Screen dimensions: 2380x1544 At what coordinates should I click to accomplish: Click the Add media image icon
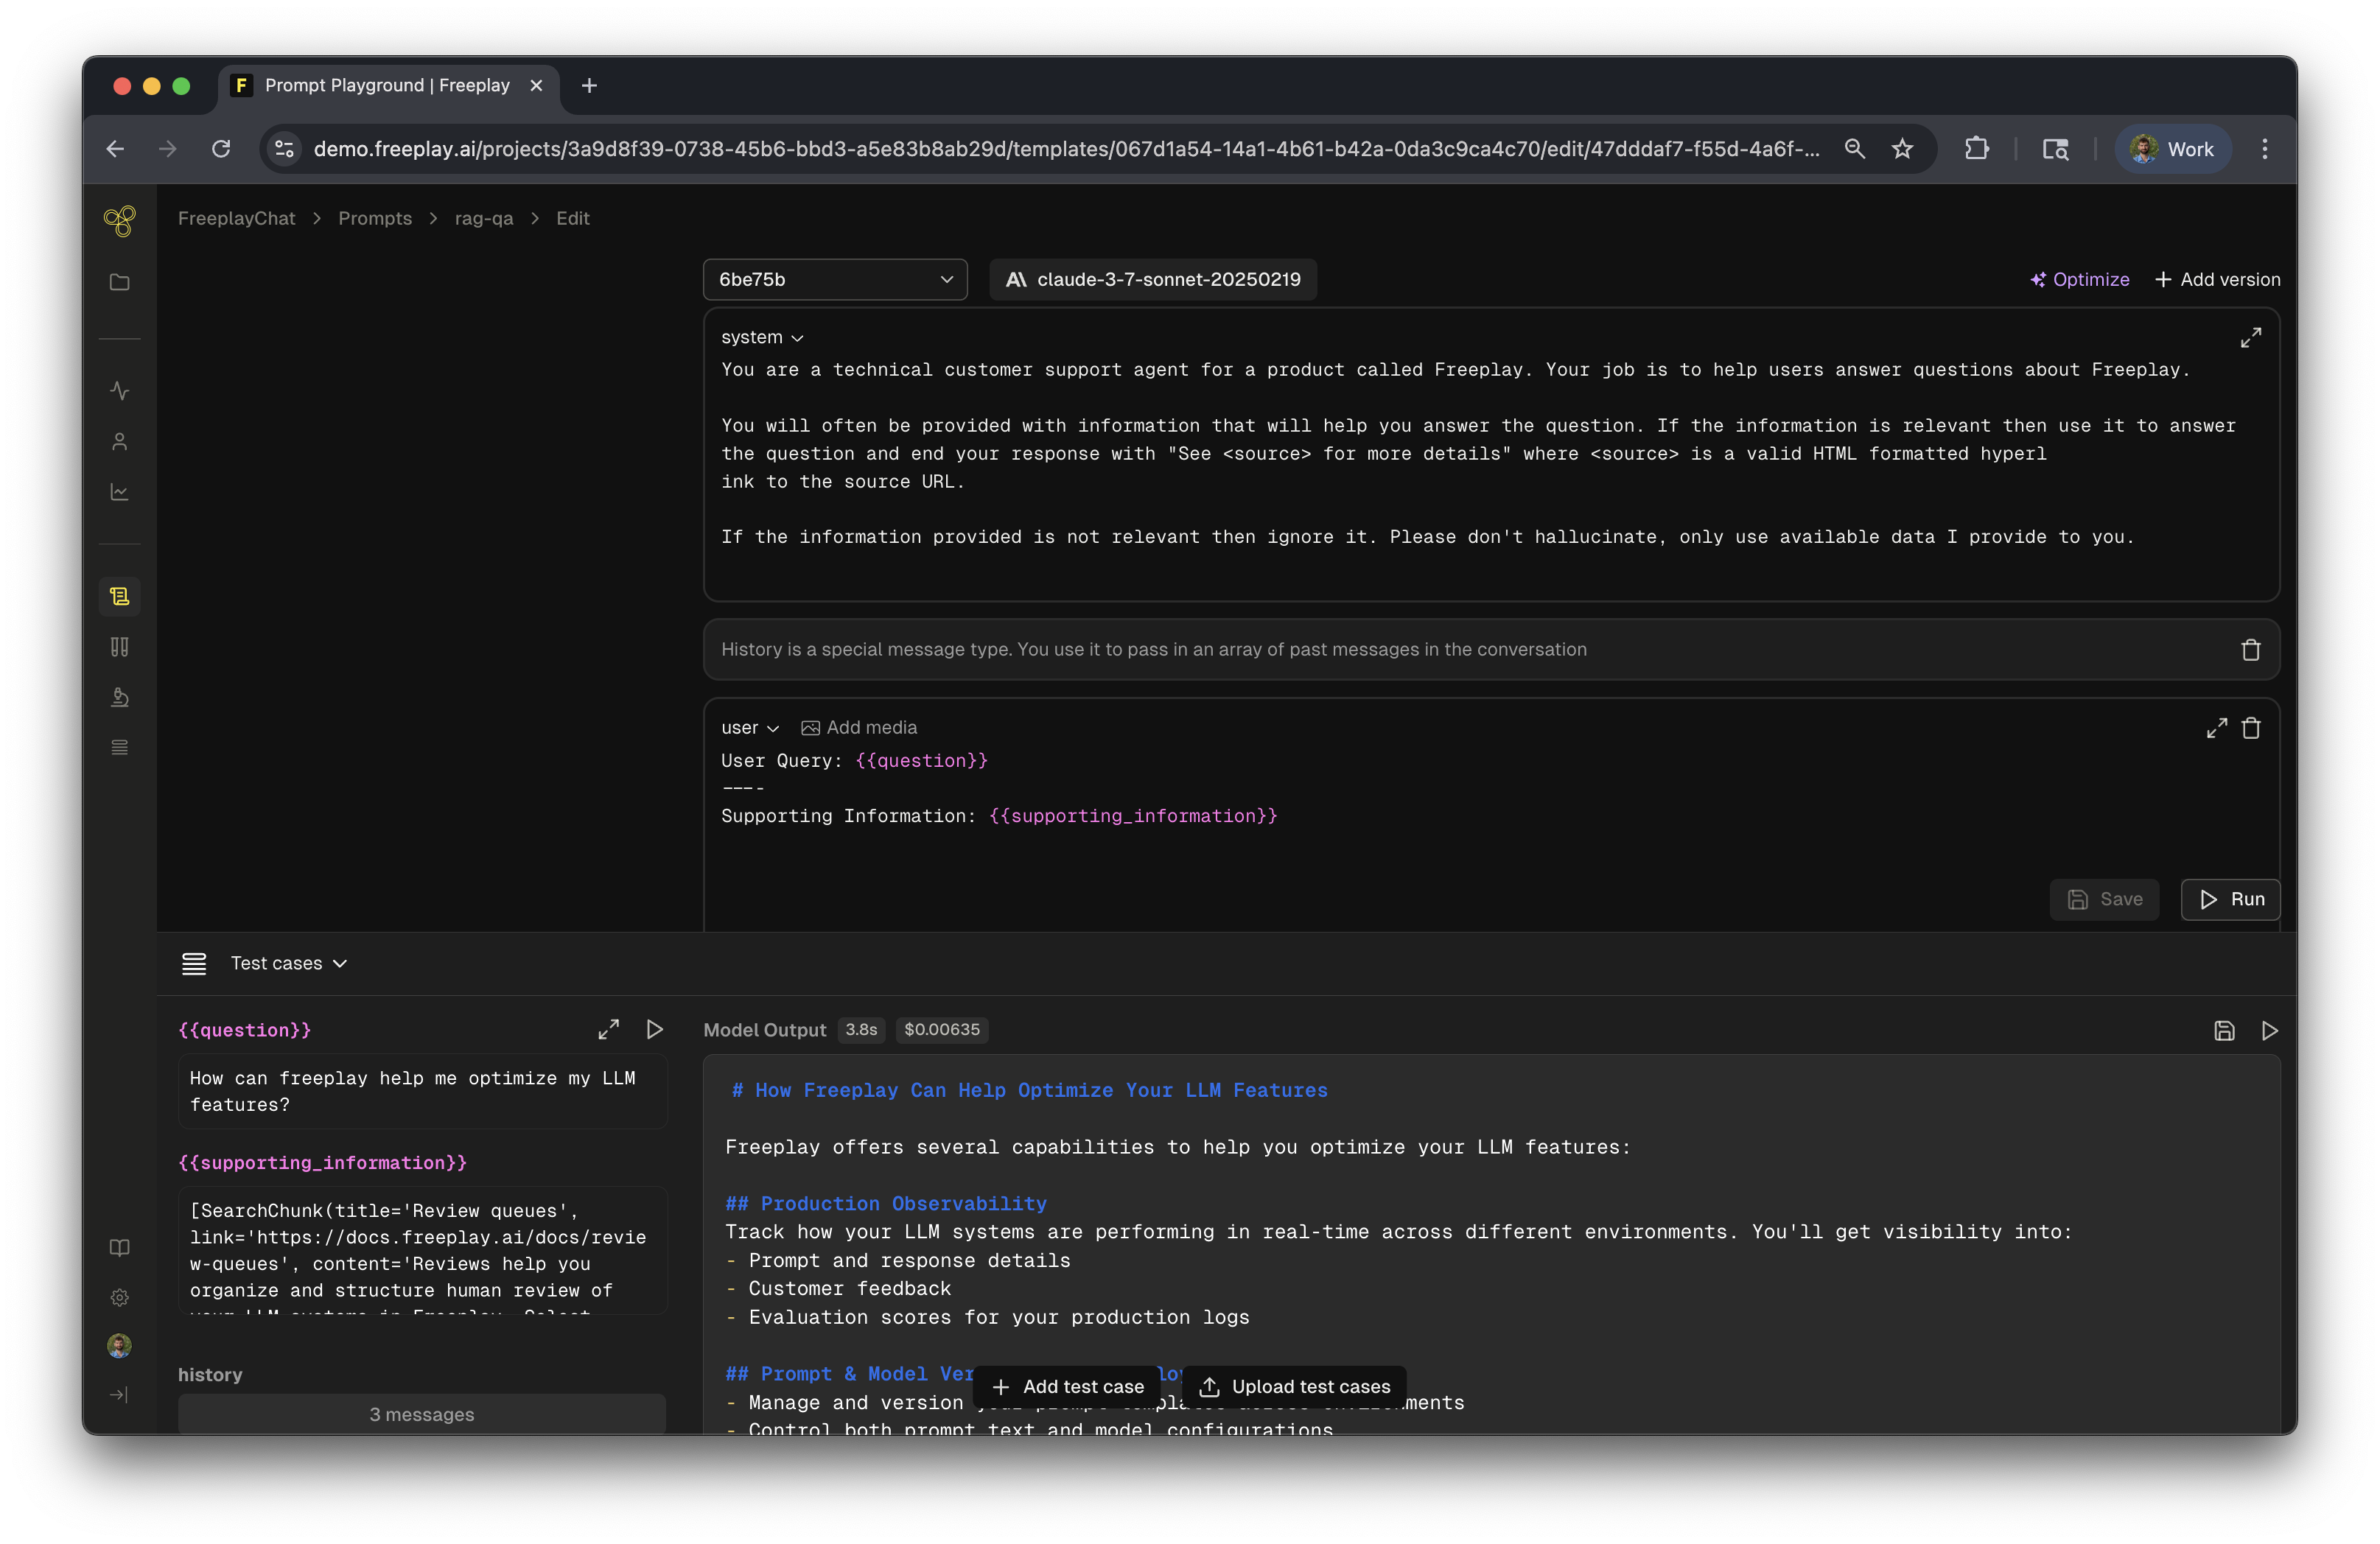[810, 728]
